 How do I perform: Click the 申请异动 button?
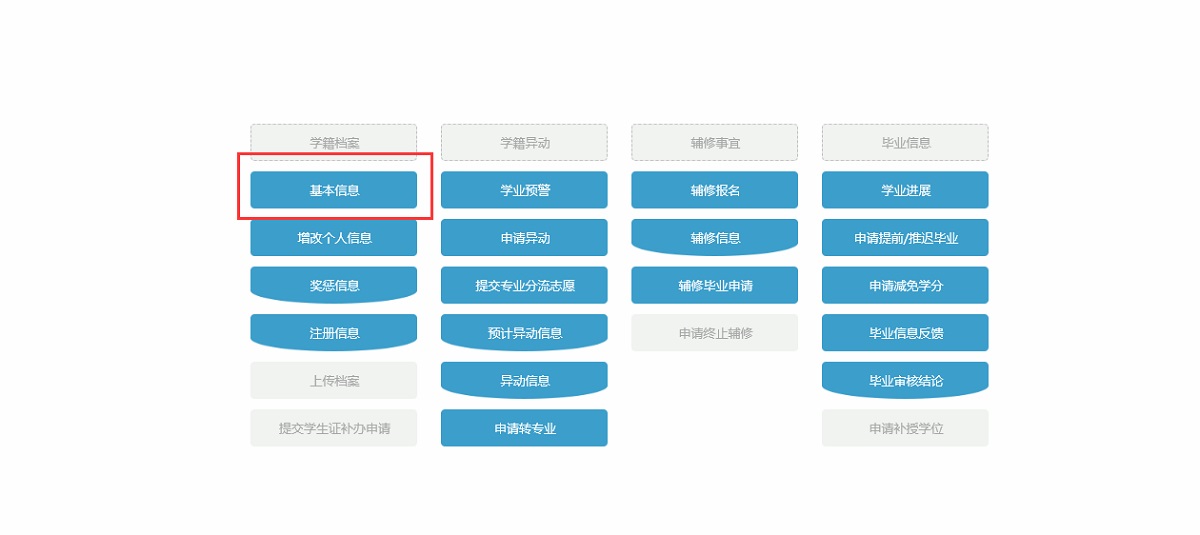click(524, 238)
